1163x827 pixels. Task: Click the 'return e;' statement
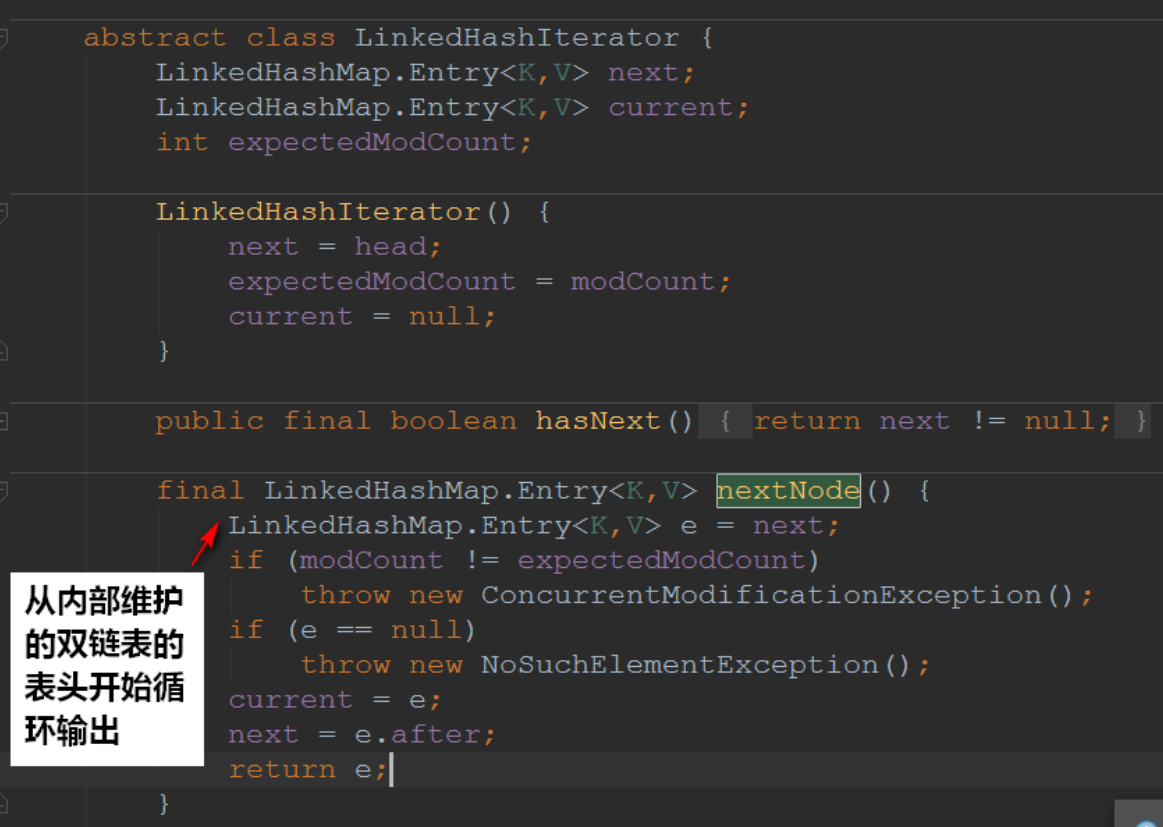(308, 770)
